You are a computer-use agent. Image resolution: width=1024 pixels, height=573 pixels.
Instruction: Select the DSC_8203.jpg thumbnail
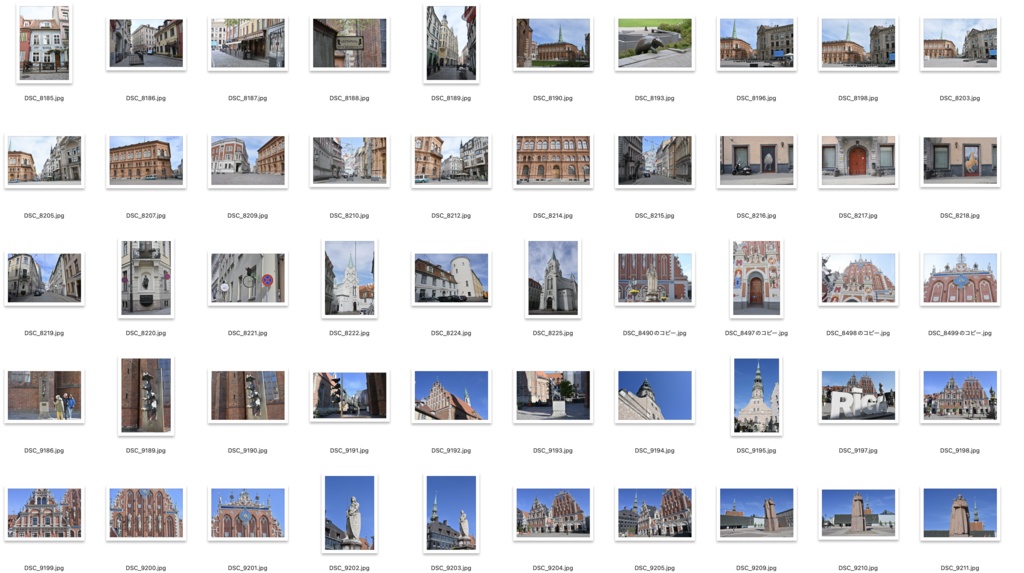coord(960,43)
